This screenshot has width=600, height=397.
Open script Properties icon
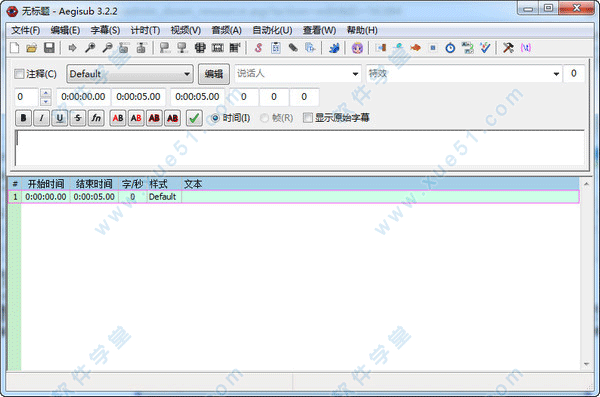click(276, 48)
